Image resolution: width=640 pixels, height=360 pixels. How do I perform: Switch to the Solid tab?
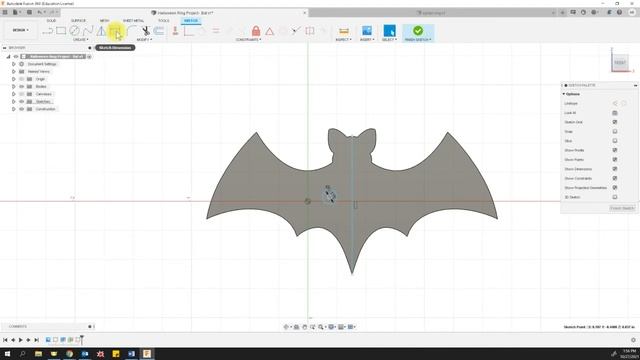click(x=51, y=20)
